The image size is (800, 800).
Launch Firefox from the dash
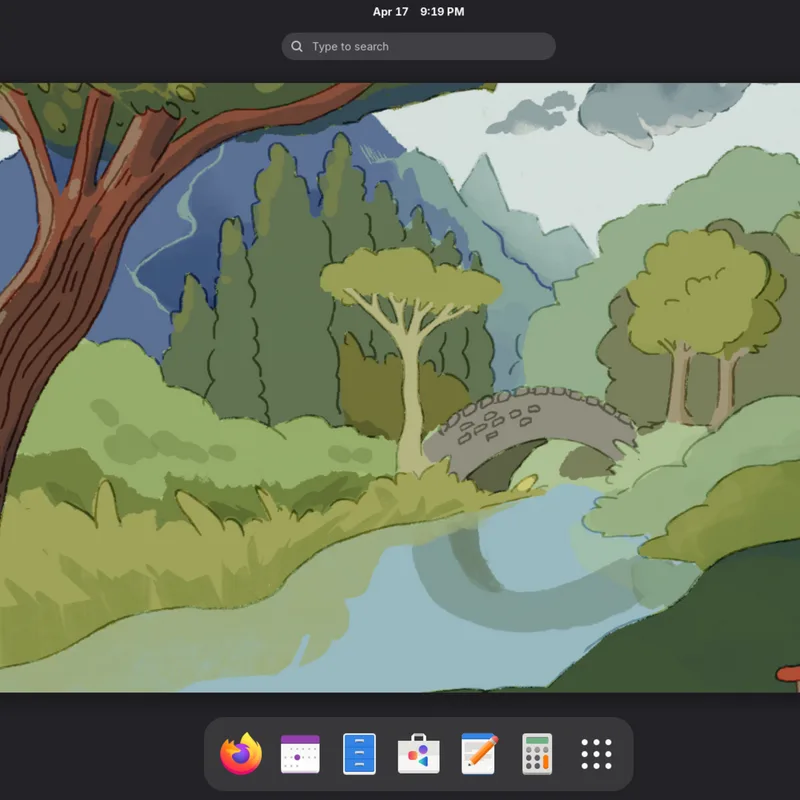pos(241,754)
